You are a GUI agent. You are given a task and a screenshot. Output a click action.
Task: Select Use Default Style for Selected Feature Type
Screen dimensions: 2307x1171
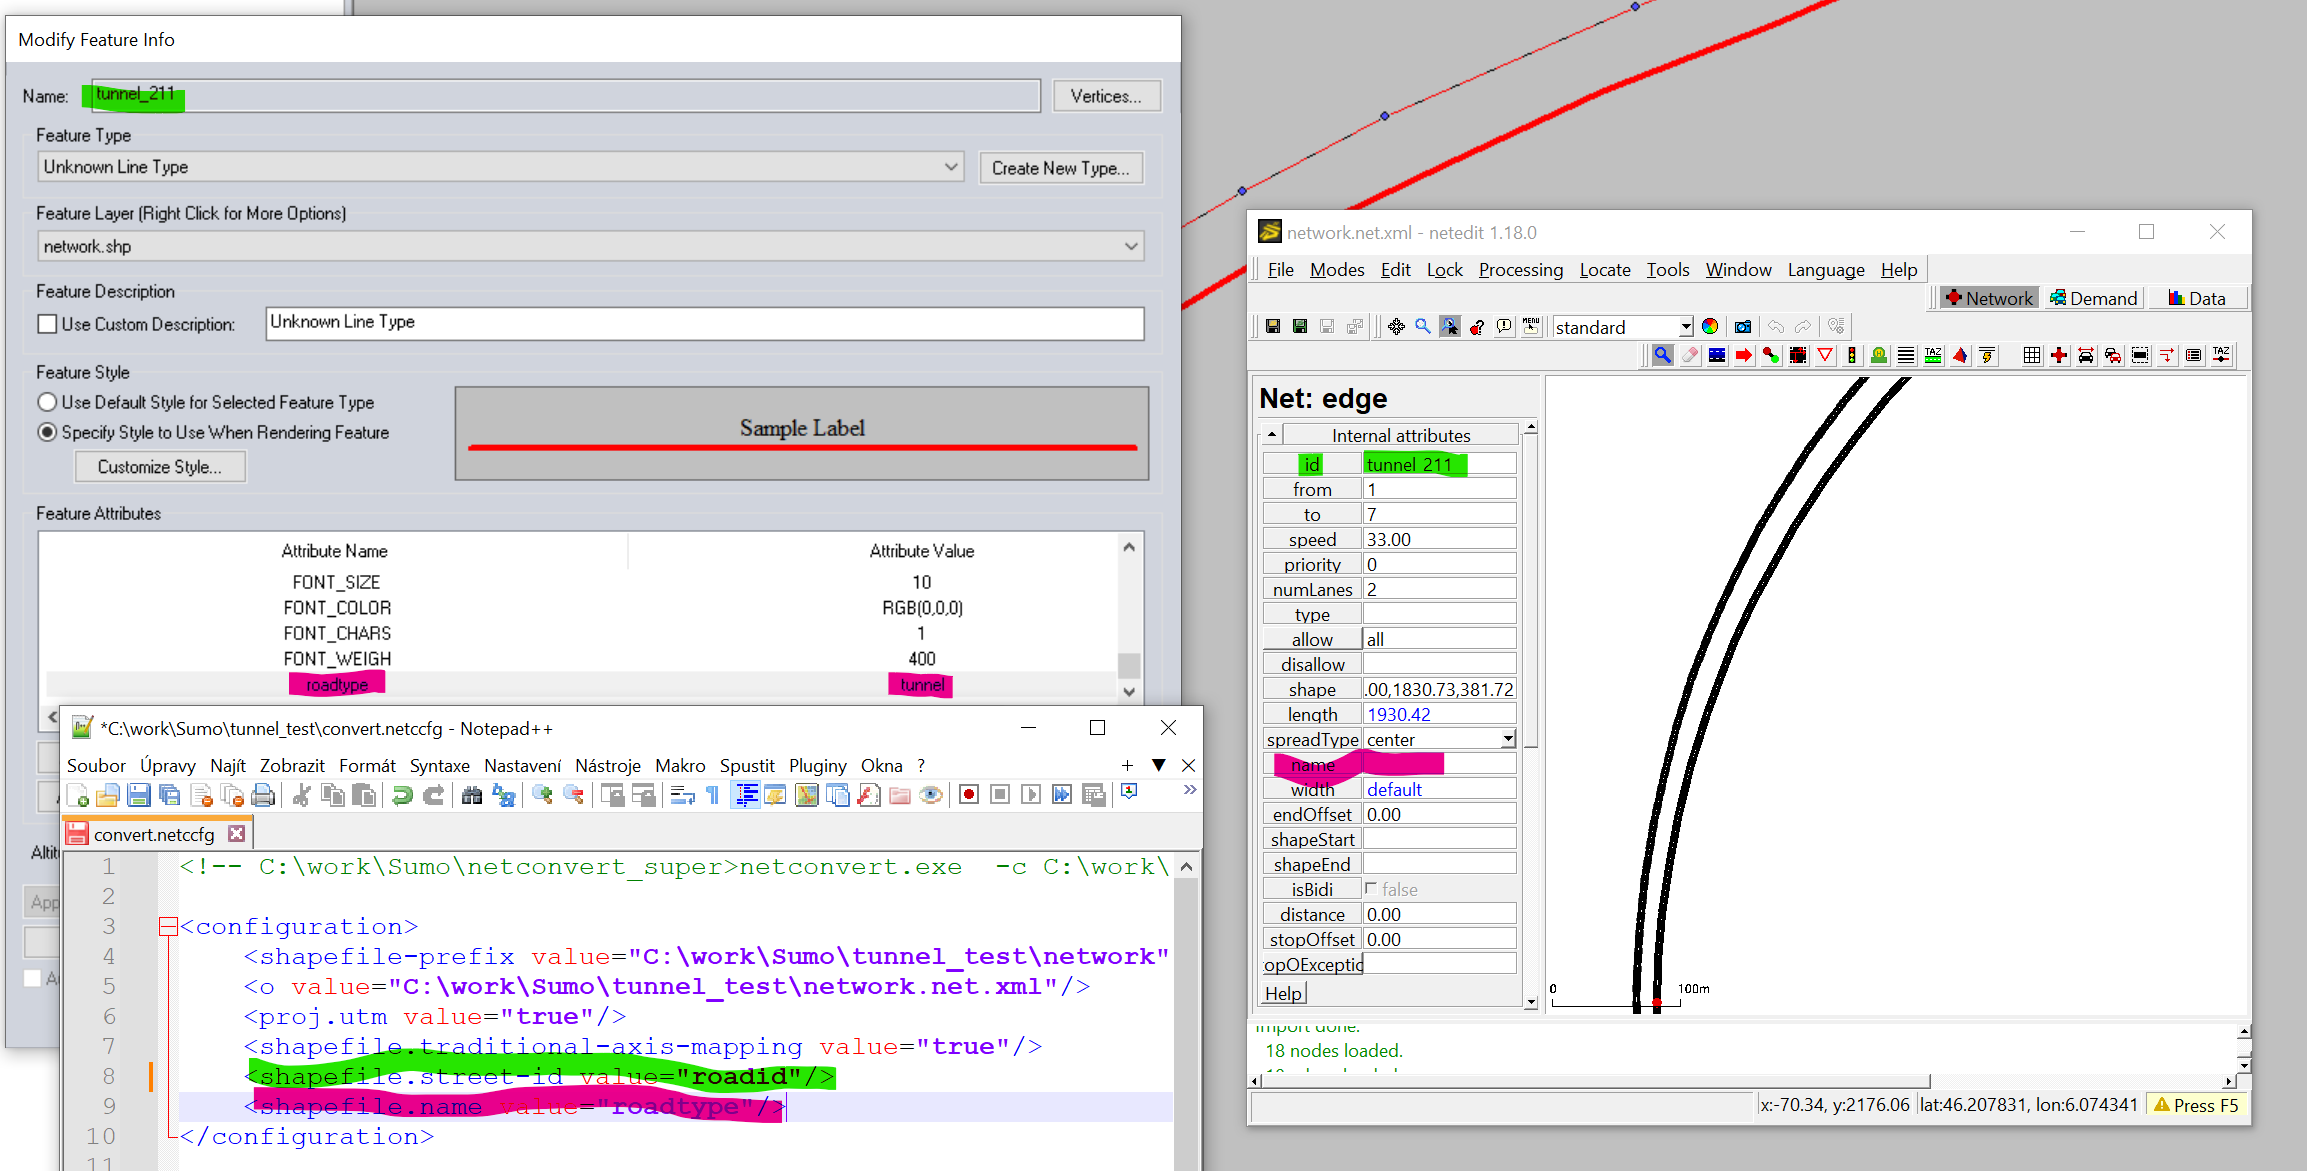click(47, 402)
